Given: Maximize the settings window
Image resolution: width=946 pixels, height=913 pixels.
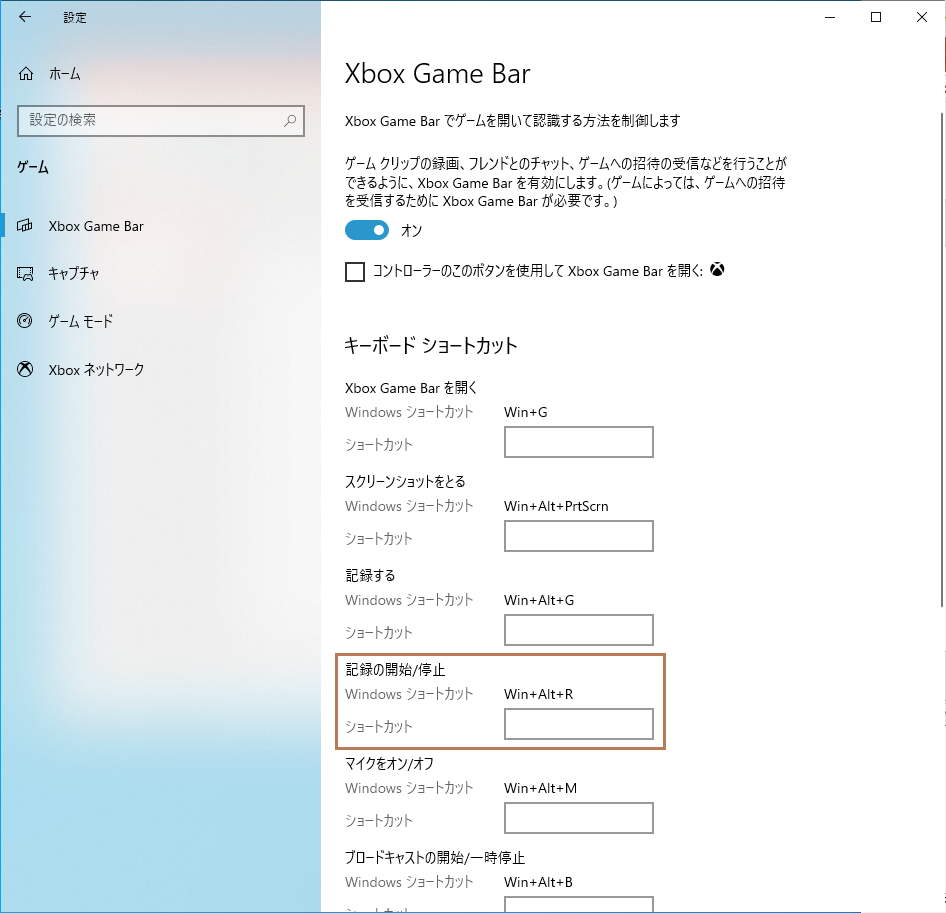Looking at the screenshot, I should coord(876,17).
